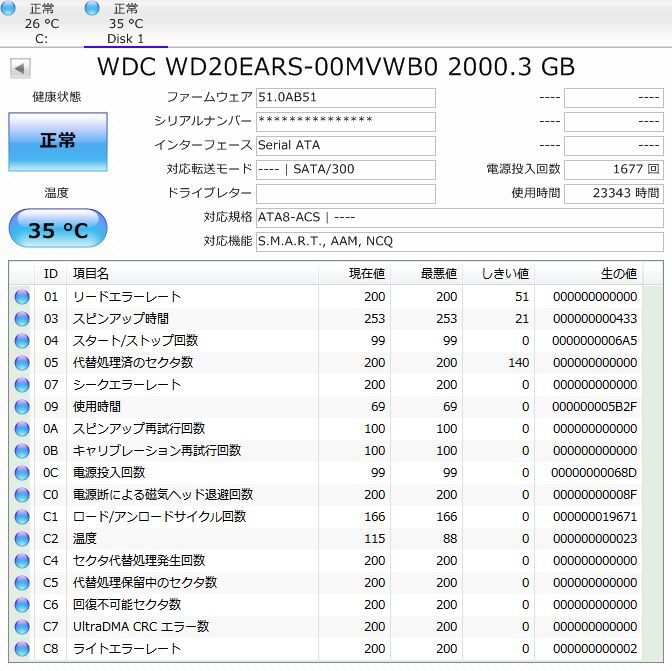Click the 項目名 column header
The width and height of the screenshot is (672, 671).
(x=192, y=273)
